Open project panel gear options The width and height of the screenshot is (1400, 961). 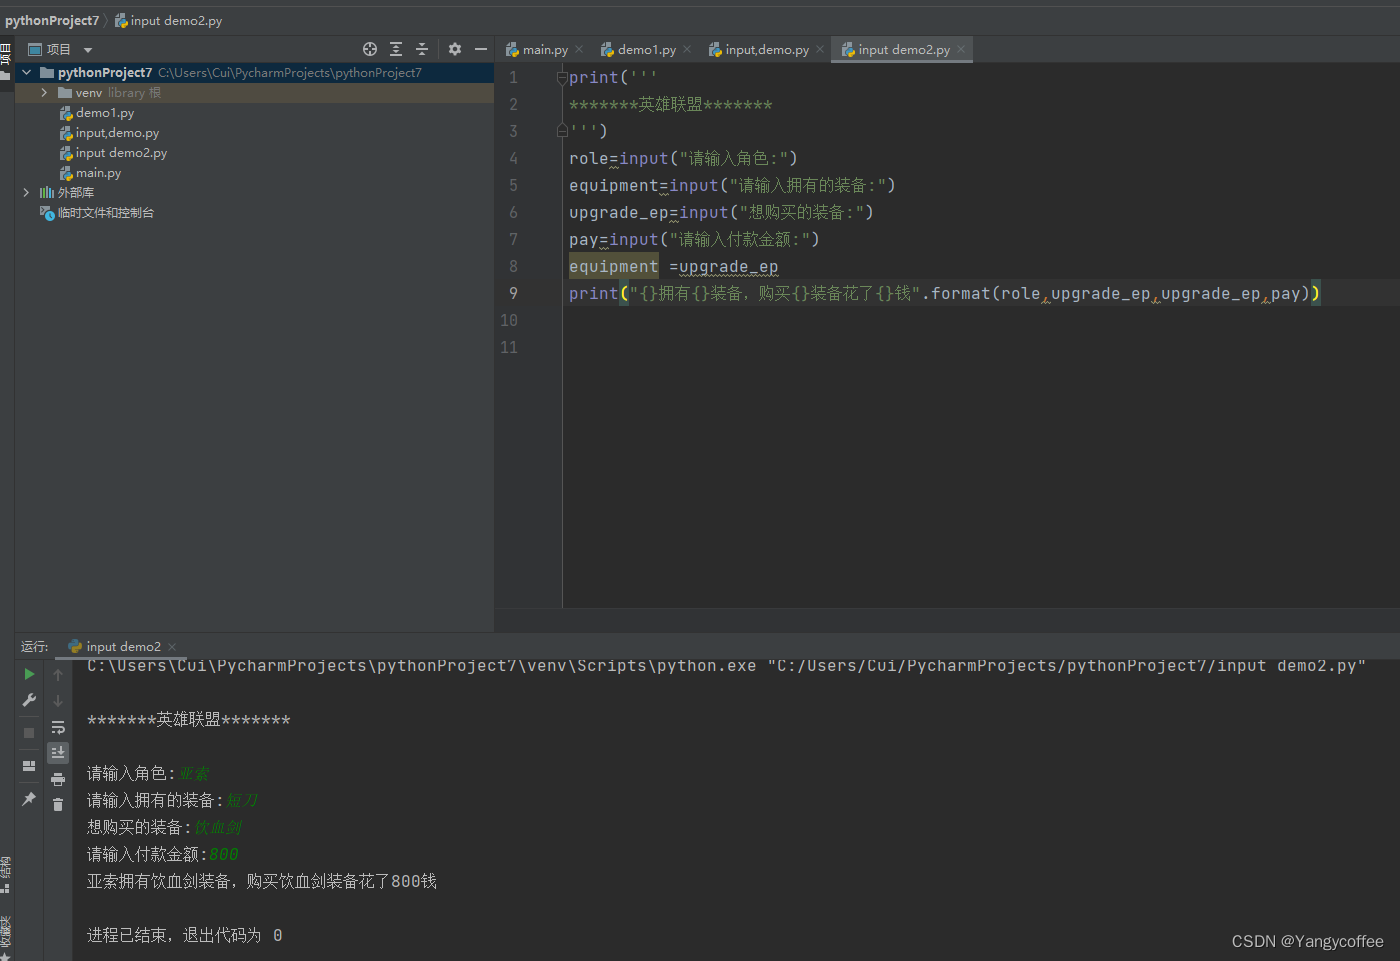pos(455,49)
